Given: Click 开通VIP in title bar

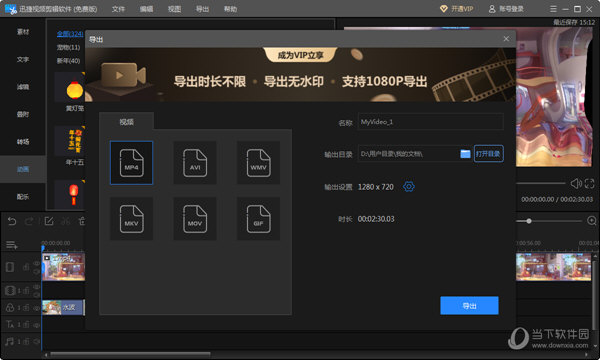Looking at the screenshot, I should point(457,9).
